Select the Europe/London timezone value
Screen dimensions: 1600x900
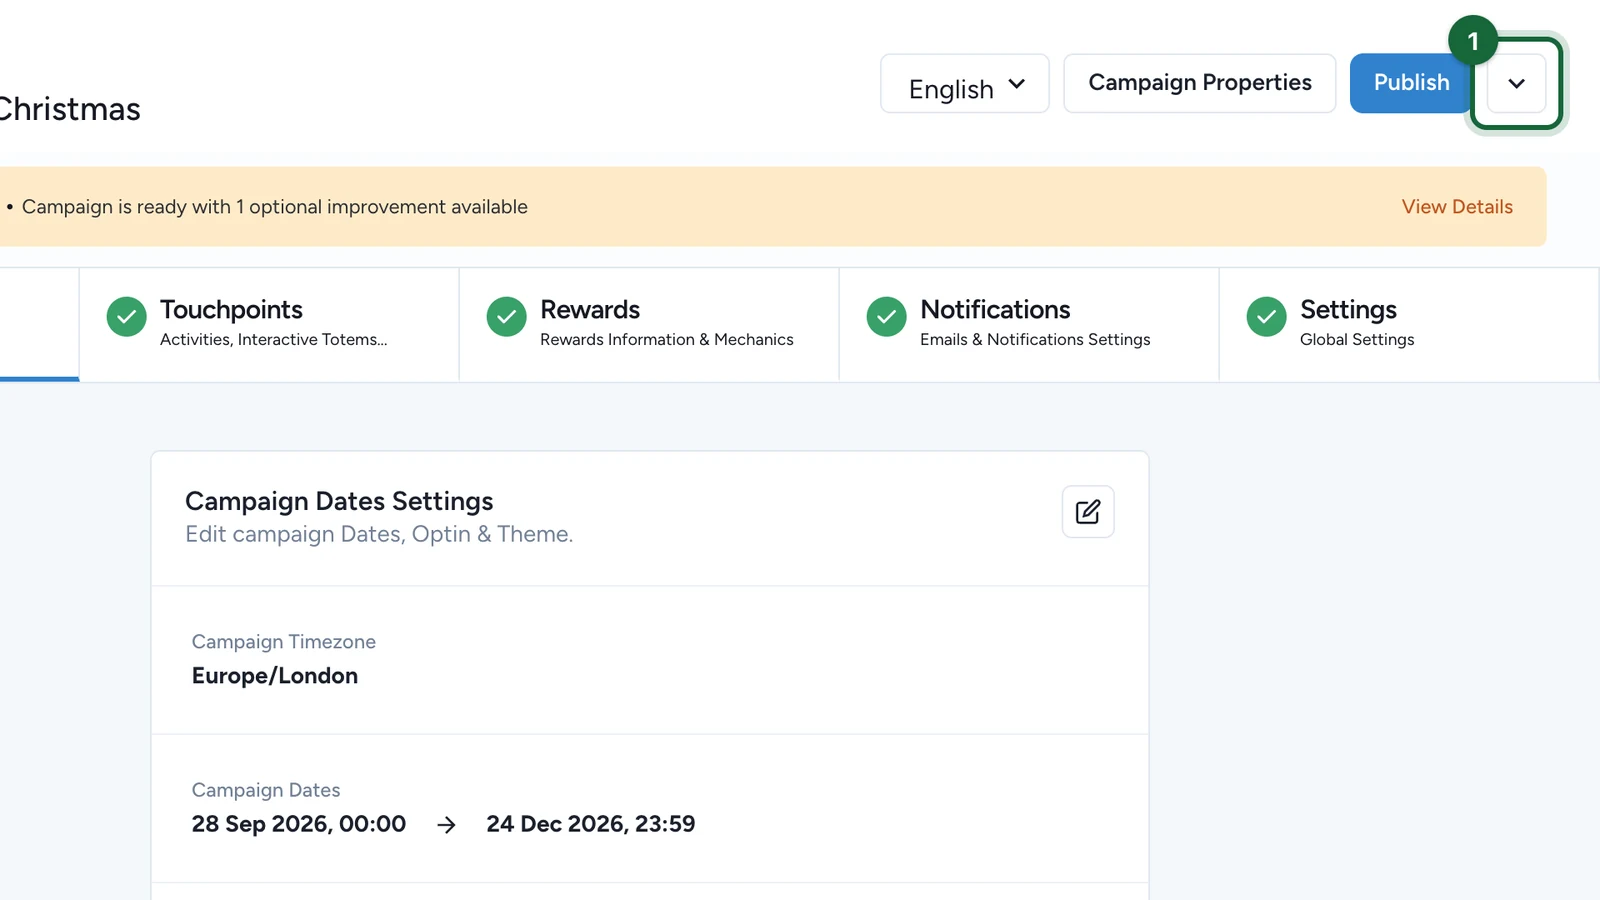point(275,676)
